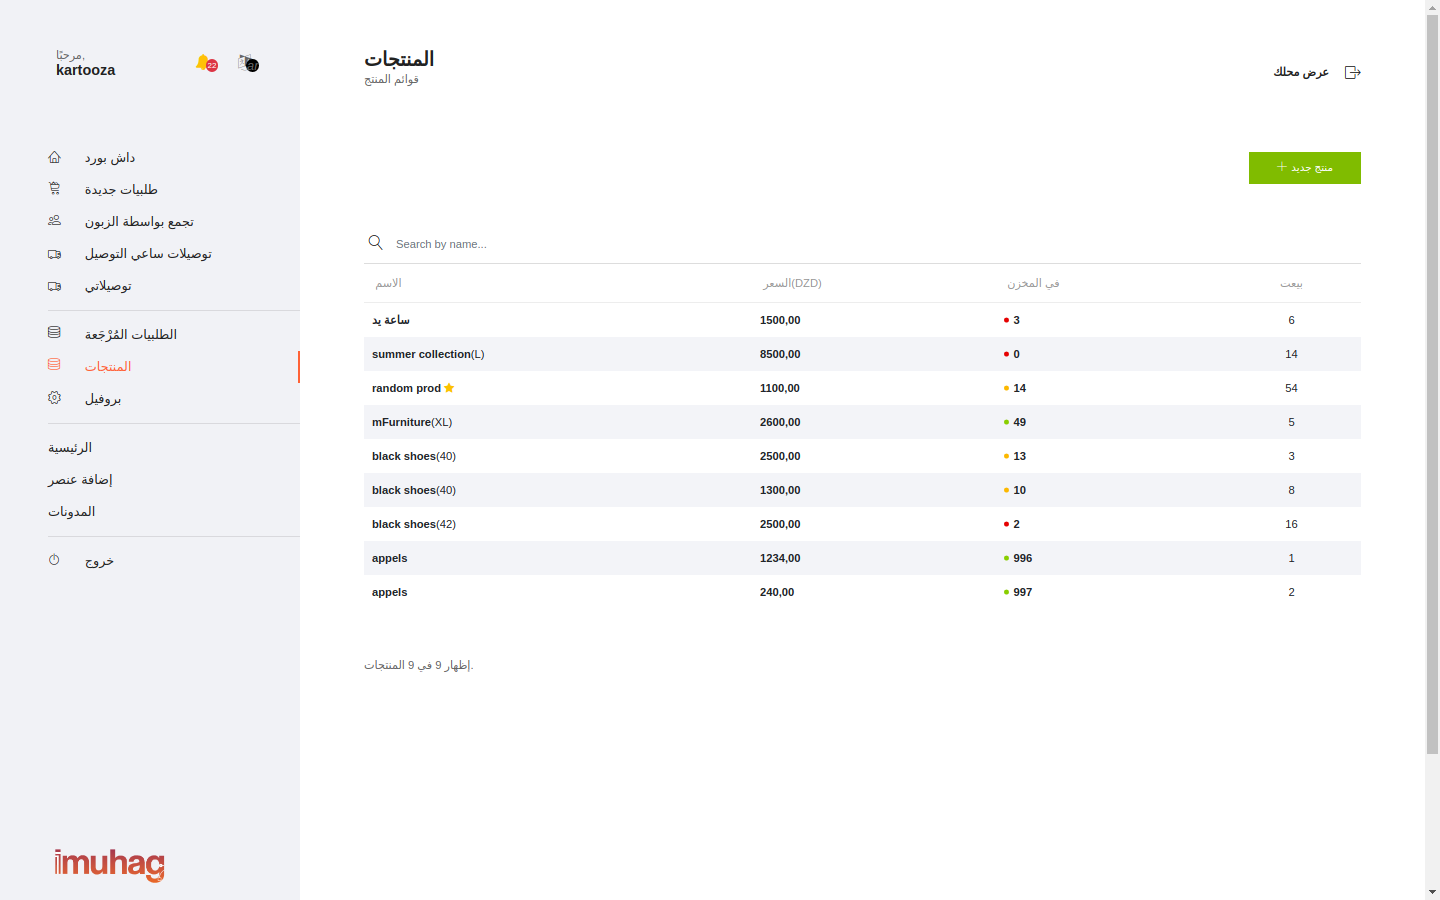Click the people icon for تجمع بواسطة الزبون
This screenshot has width=1440, height=900.
pyautogui.click(x=54, y=221)
